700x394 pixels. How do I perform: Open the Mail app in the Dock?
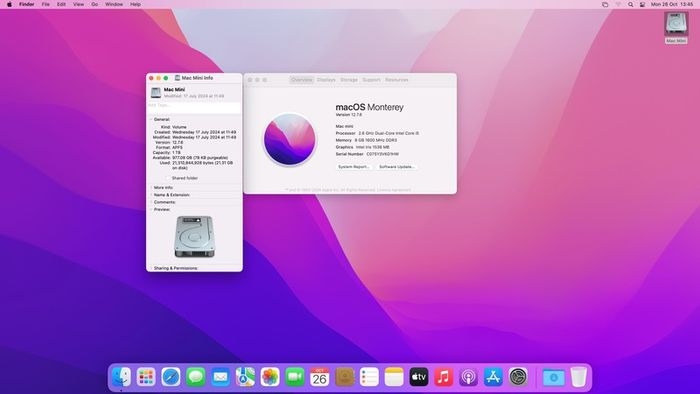pyautogui.click(x=221, y=377)
